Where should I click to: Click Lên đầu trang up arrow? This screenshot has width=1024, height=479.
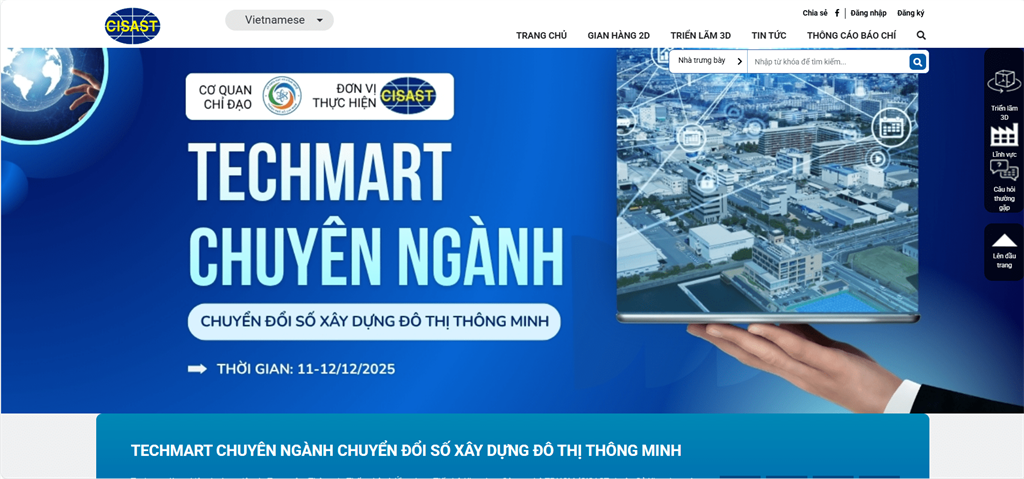point(1004,241)
